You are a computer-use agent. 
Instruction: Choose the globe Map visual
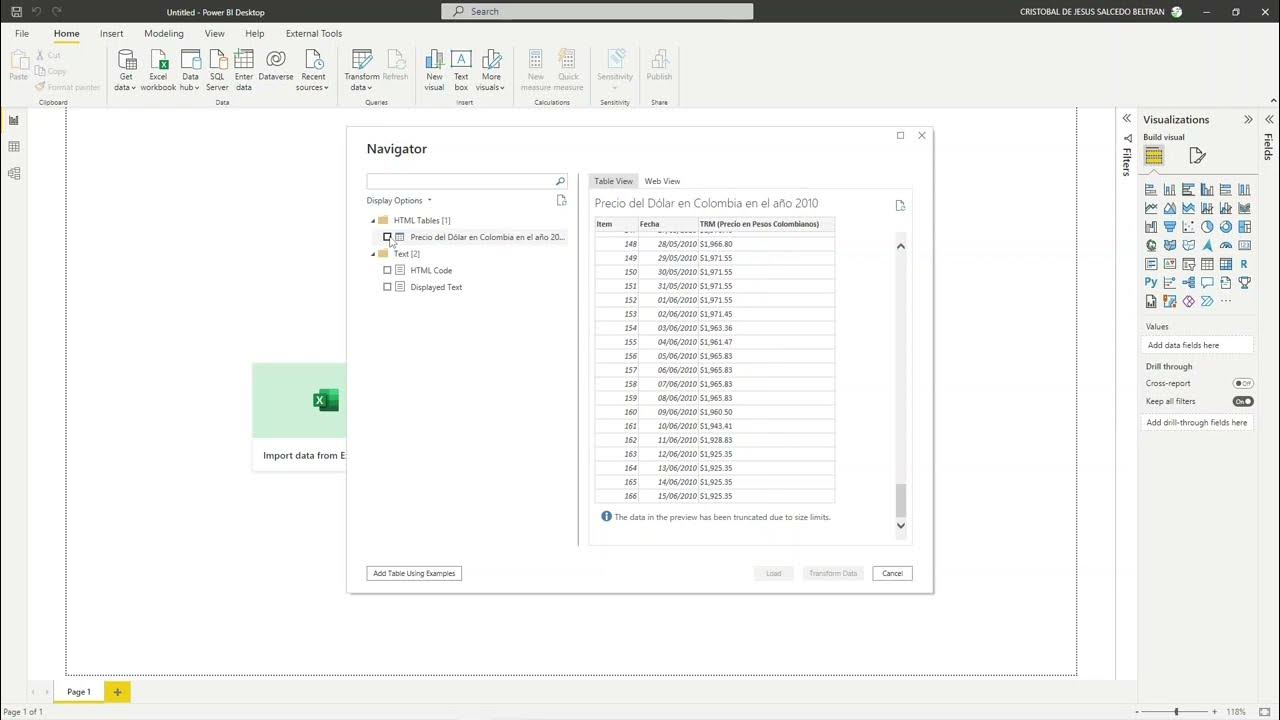1151,246
